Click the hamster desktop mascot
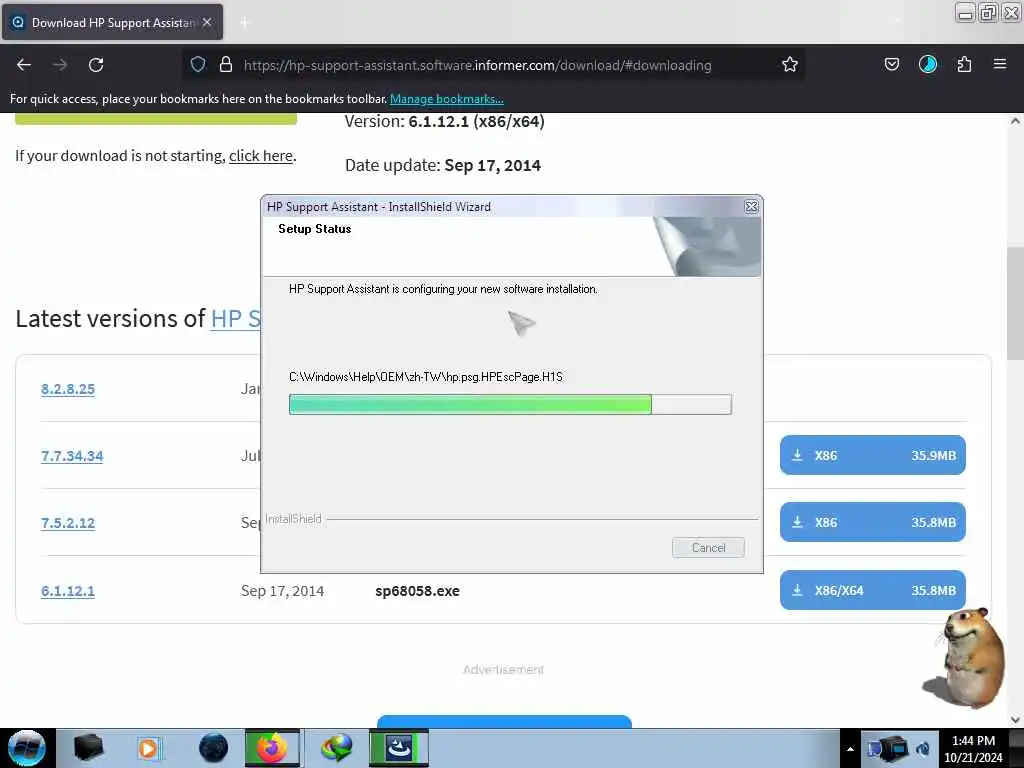 967,658
